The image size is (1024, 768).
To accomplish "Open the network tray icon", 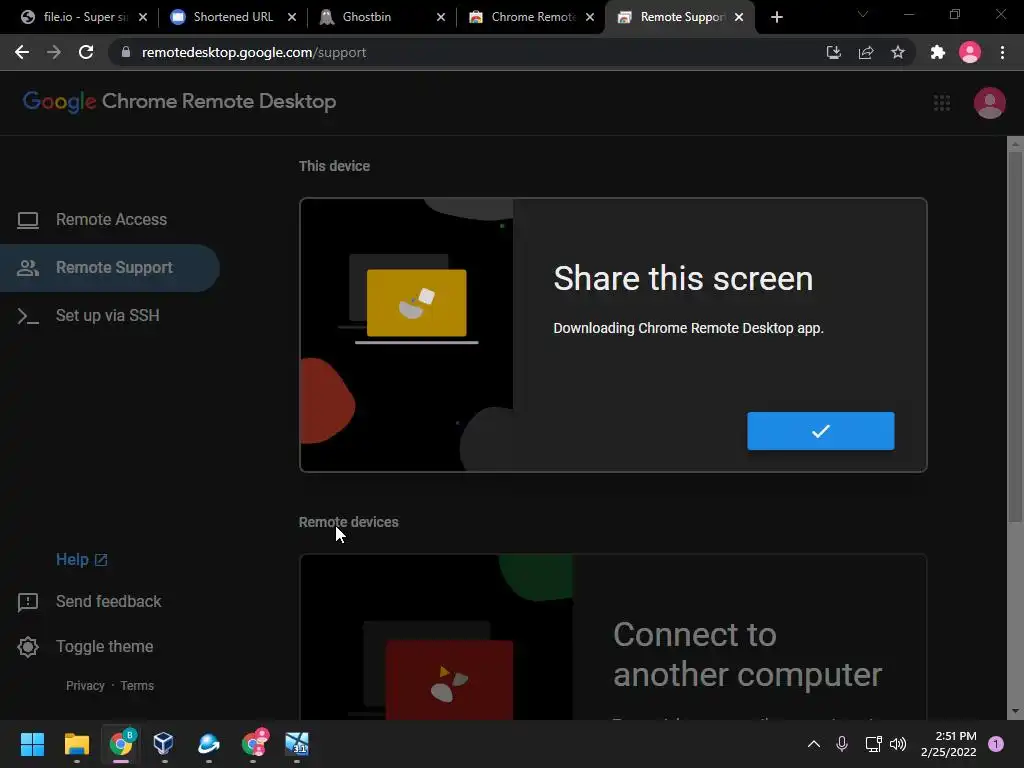I will [873, 744].
